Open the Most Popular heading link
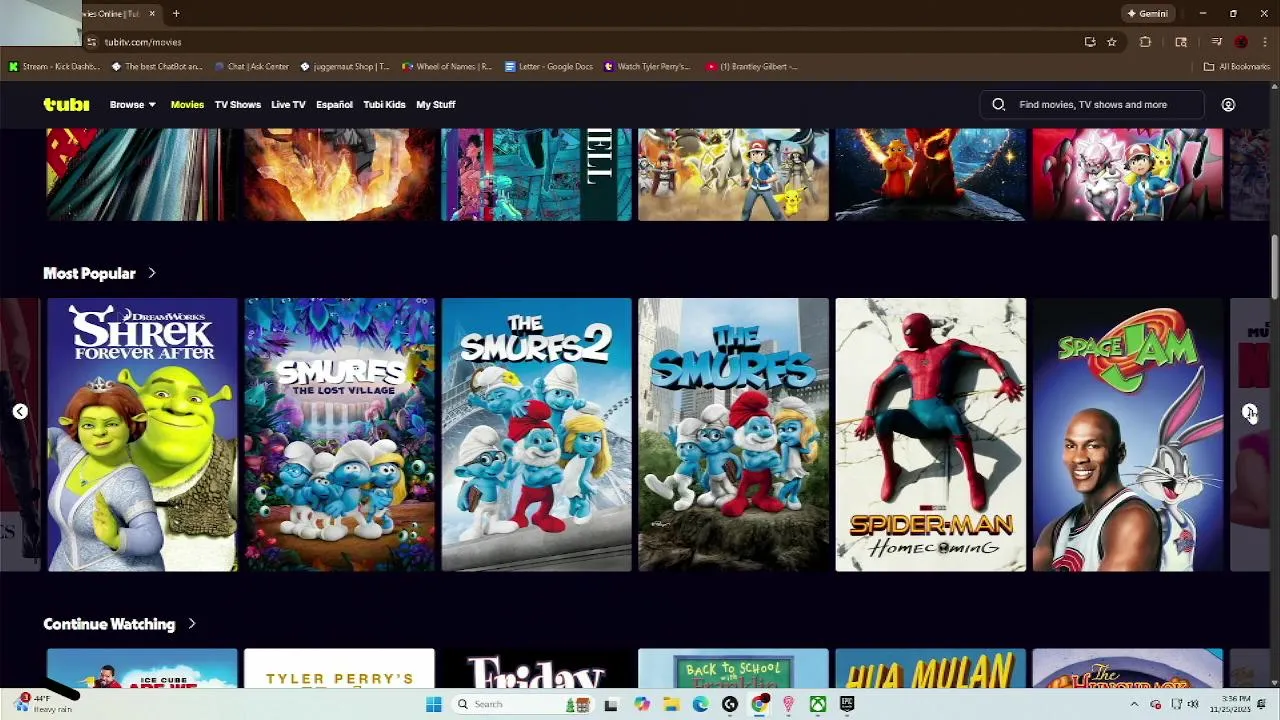1280x720 pixels. 89,273
